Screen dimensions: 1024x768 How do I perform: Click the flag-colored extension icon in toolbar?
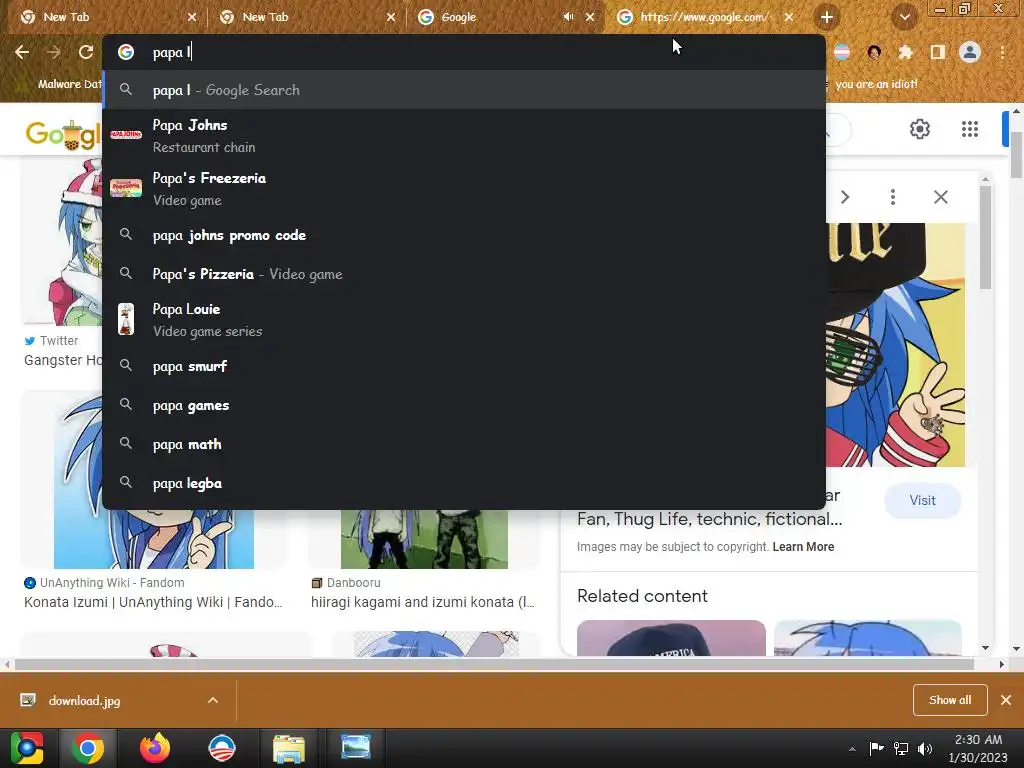(842, 52)
